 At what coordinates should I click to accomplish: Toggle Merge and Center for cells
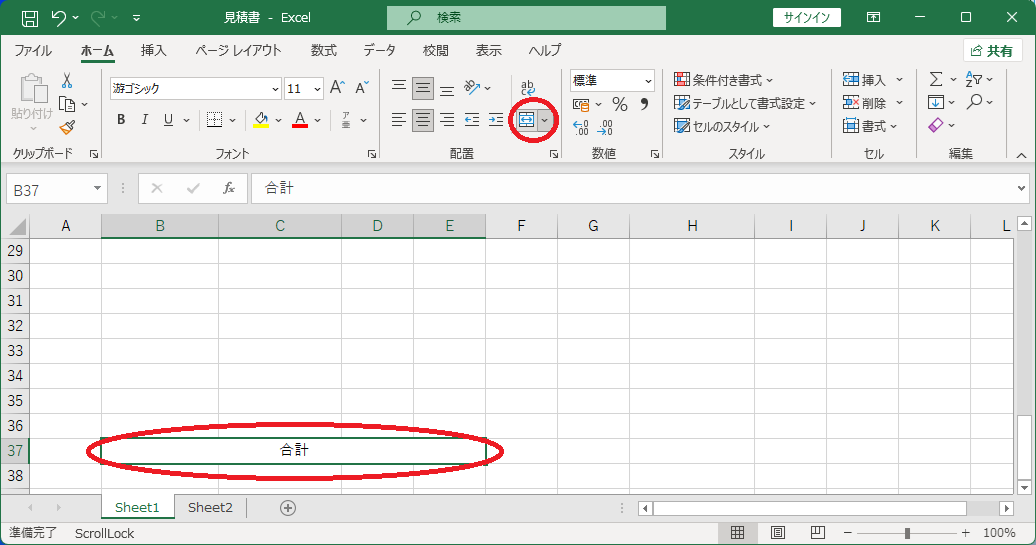pos(526,120)
